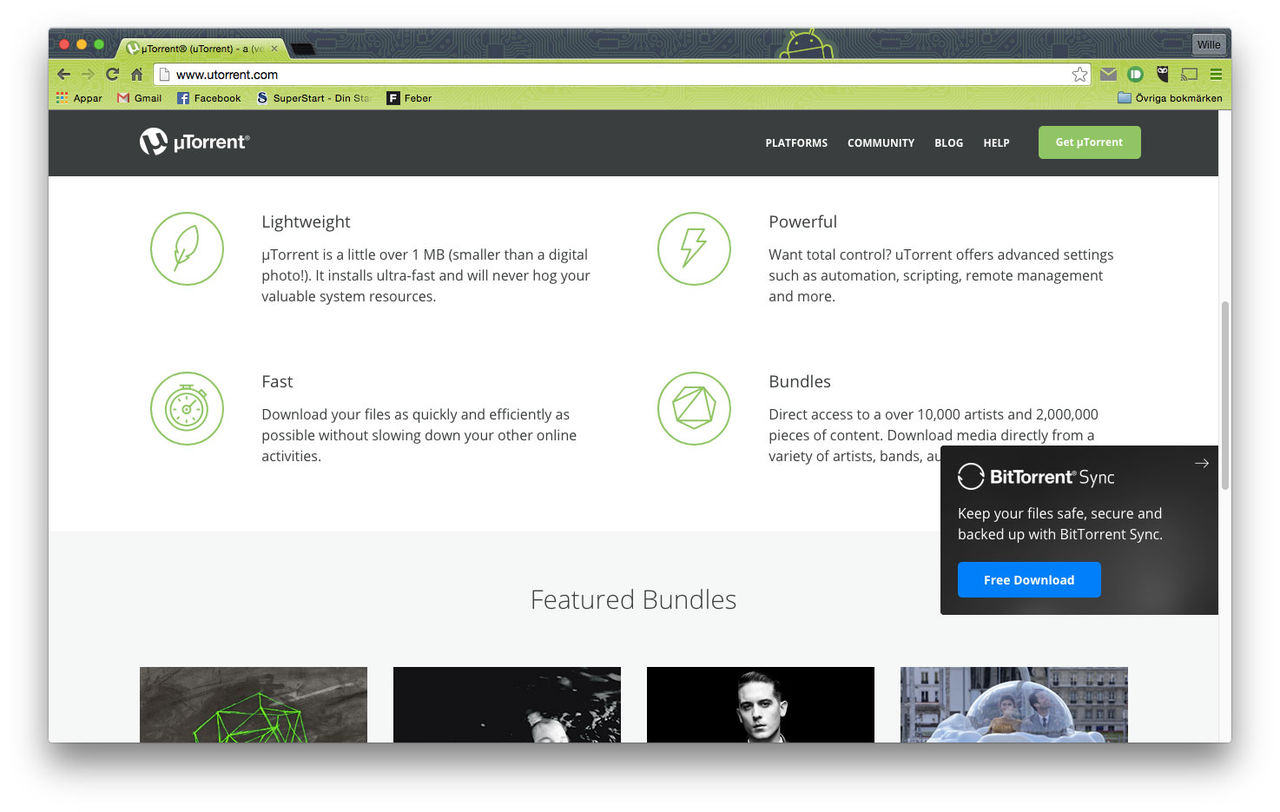Go to the BLOG page

pos(949,143)
